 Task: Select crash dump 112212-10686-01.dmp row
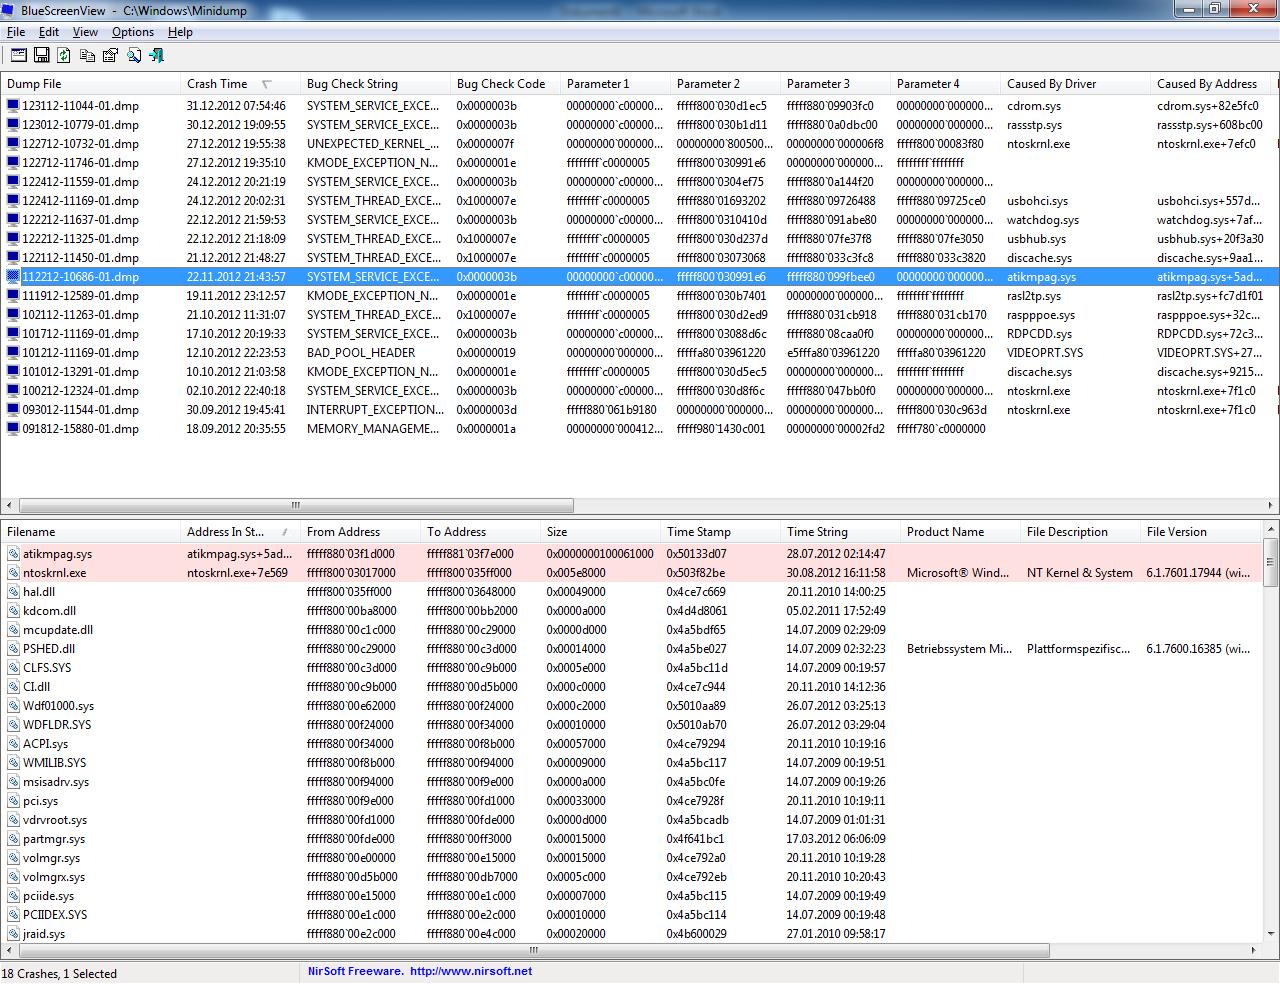coord(640,277)
